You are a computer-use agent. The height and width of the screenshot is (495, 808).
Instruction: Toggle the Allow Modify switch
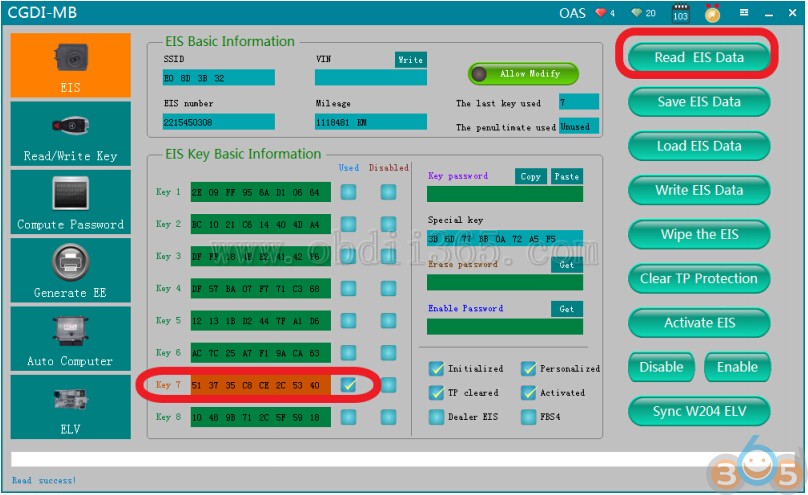[x=523, y=74]
